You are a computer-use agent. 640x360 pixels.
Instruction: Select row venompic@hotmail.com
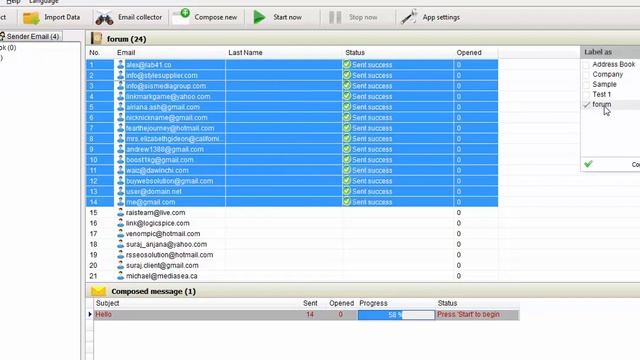292,233
